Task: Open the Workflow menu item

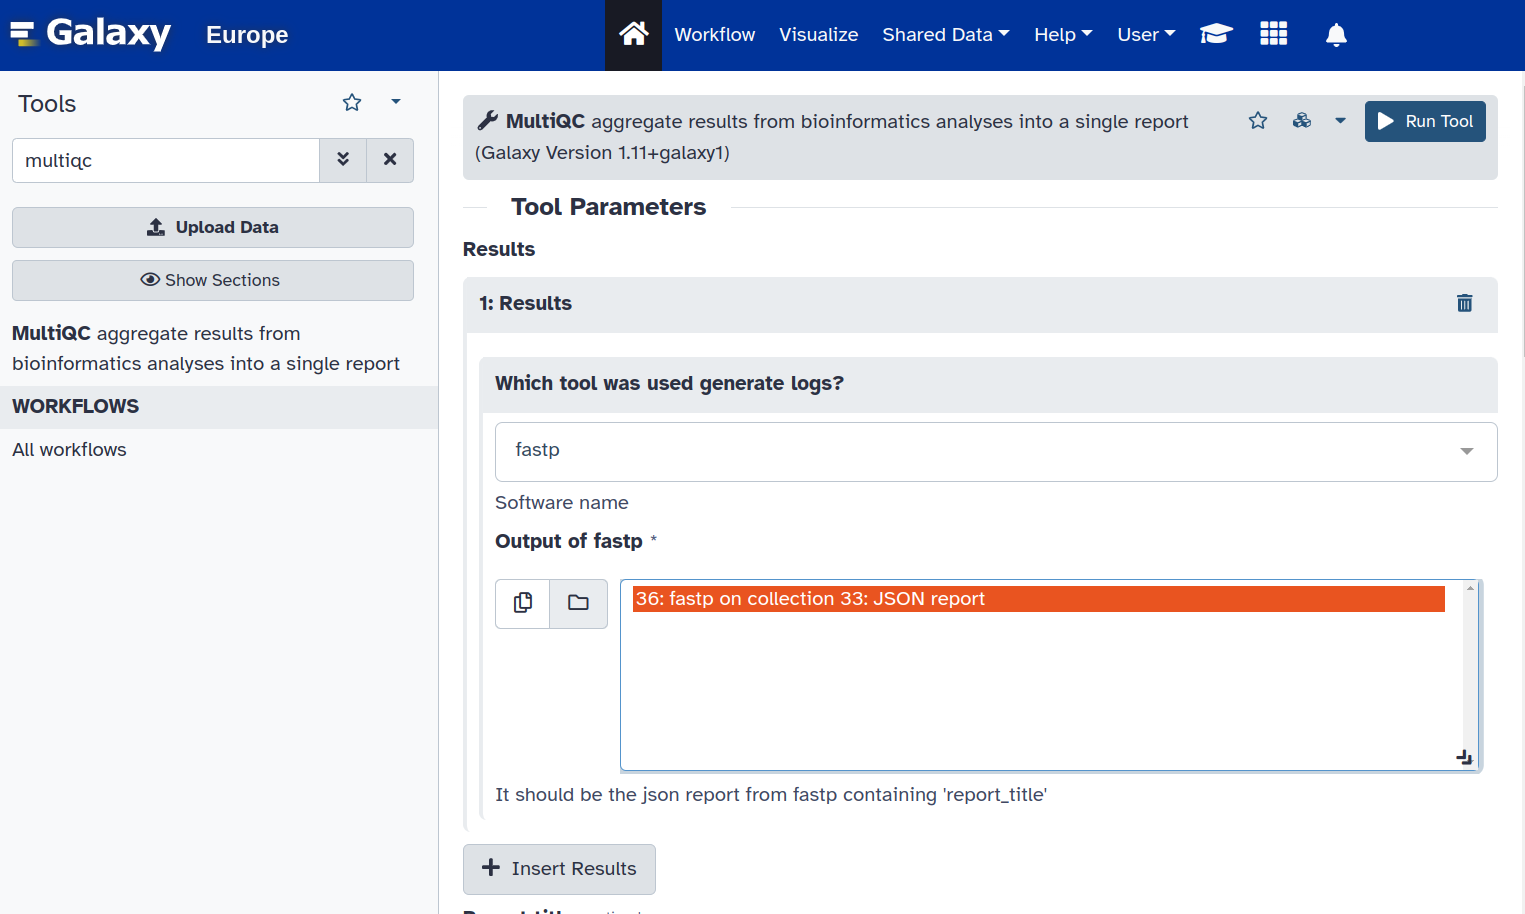Action: [x=714, y=34]
